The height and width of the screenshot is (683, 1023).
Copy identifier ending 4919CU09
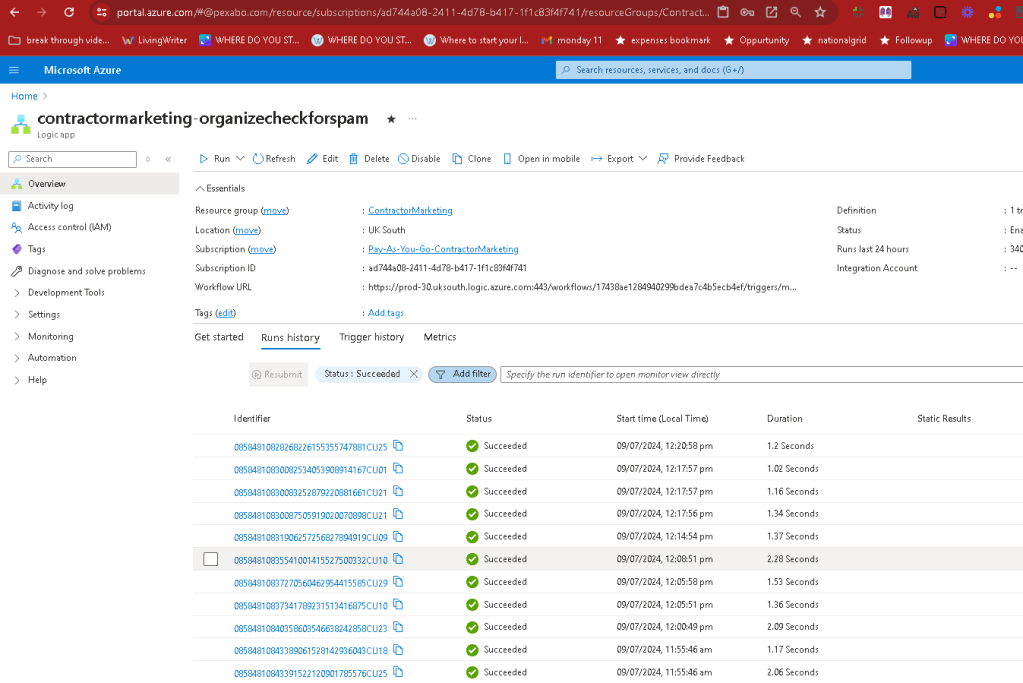point(398,537)
